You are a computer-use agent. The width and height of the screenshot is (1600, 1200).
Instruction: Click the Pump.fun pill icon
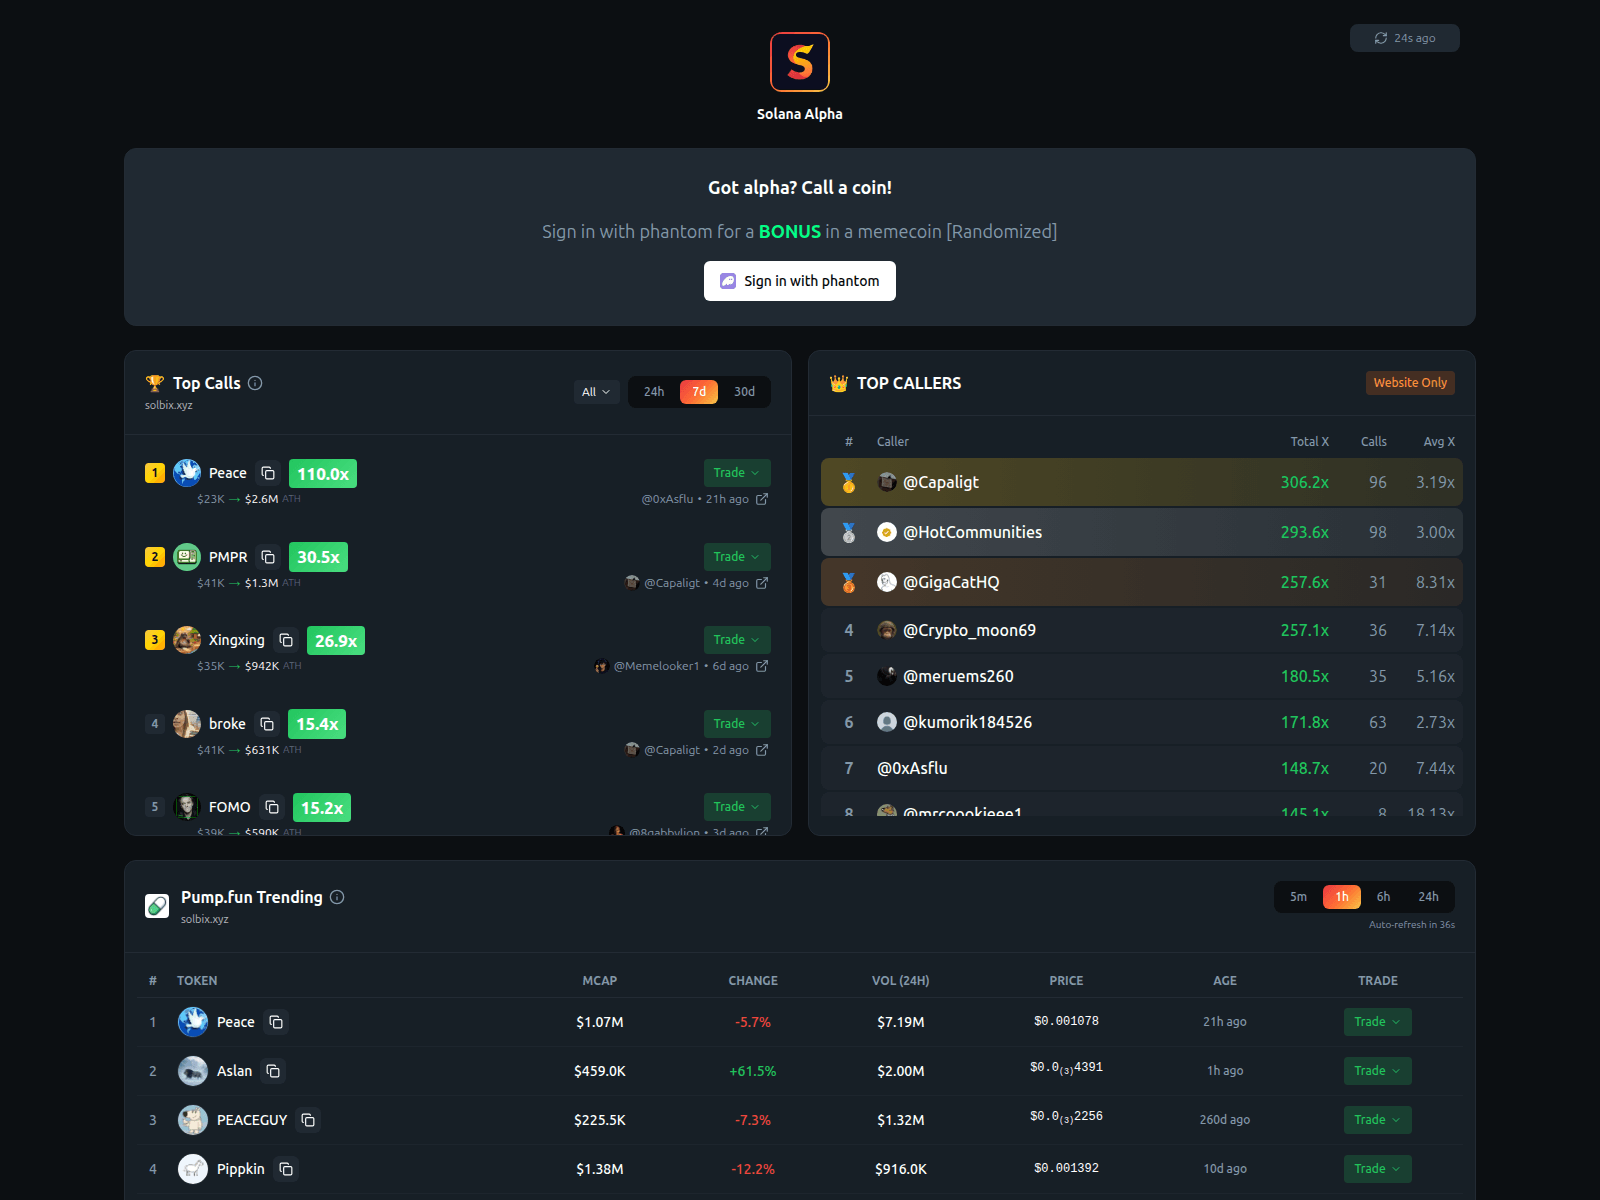(x=156, y=905)
